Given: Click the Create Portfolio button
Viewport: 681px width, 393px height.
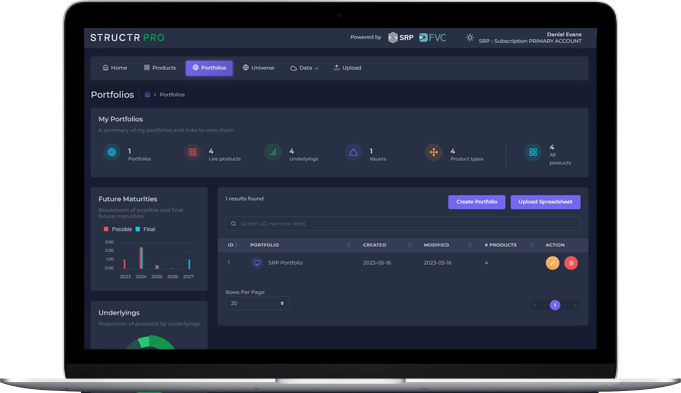Looking at the screenshot, I should pyautogui.click(x=476, y=202).
